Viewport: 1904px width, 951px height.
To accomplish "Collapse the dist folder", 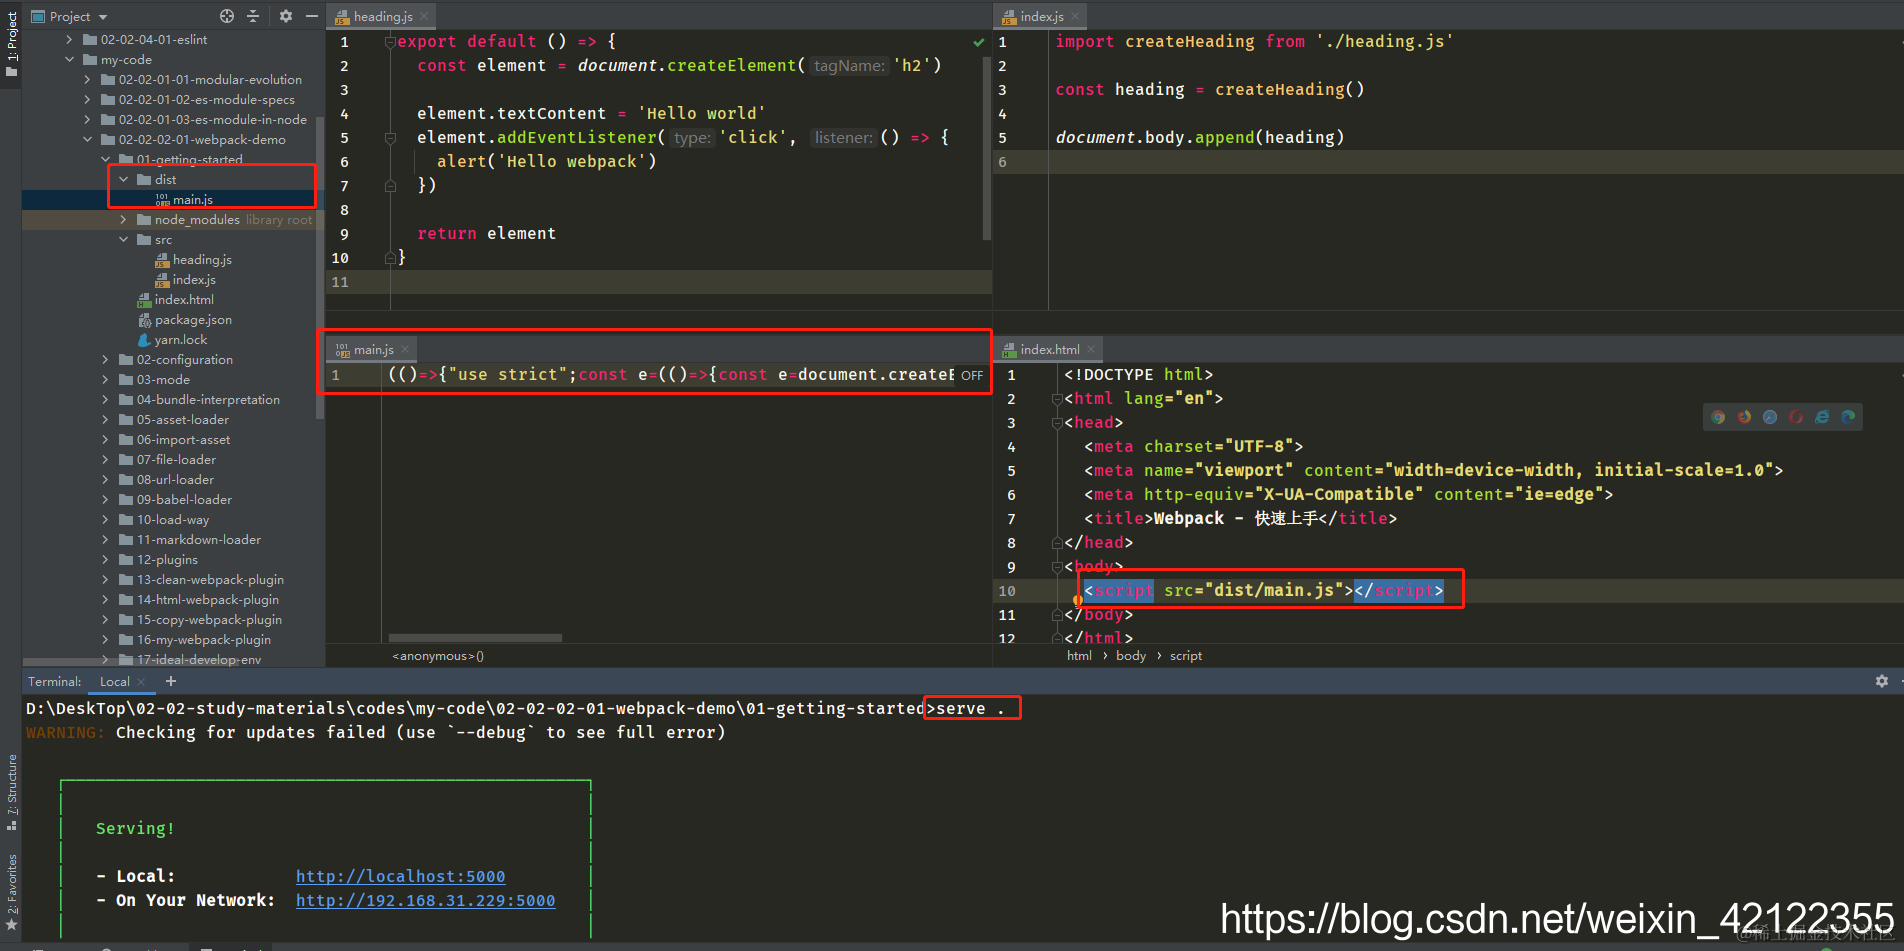I will (123, 180).
